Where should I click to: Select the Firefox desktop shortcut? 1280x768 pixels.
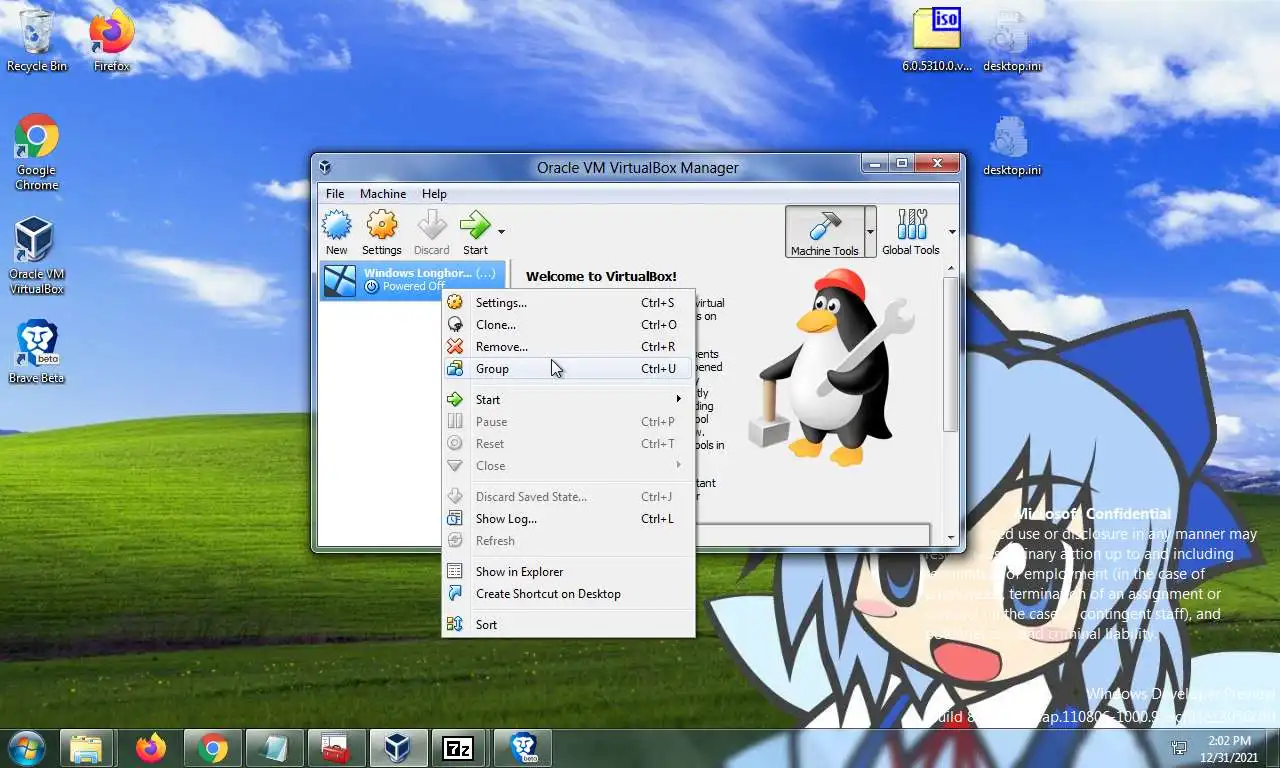tap(112, 41)
